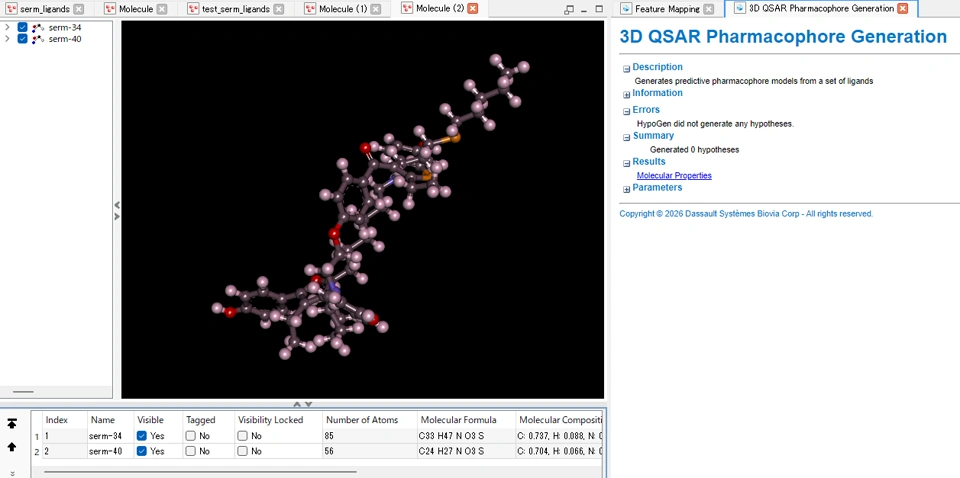Expand the serm-34 tree node
Image resolution: width=960 pixels, height=478 pixels.
(7, 28)
